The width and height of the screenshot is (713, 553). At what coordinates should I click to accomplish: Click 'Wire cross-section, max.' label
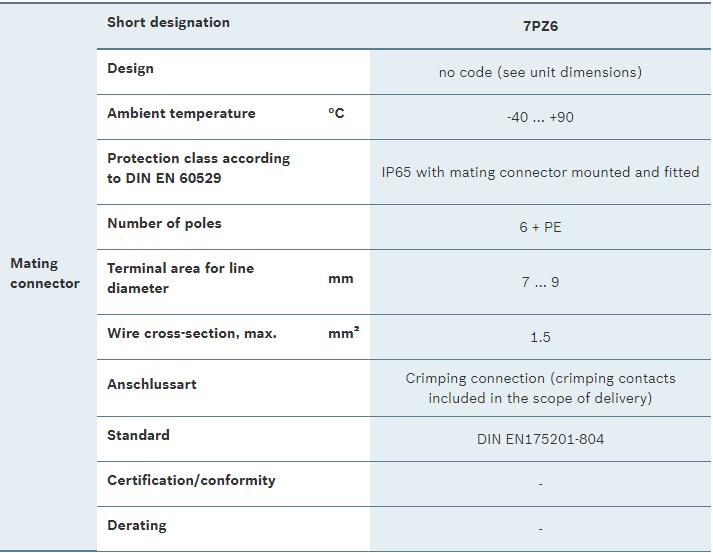click(191, 333)
